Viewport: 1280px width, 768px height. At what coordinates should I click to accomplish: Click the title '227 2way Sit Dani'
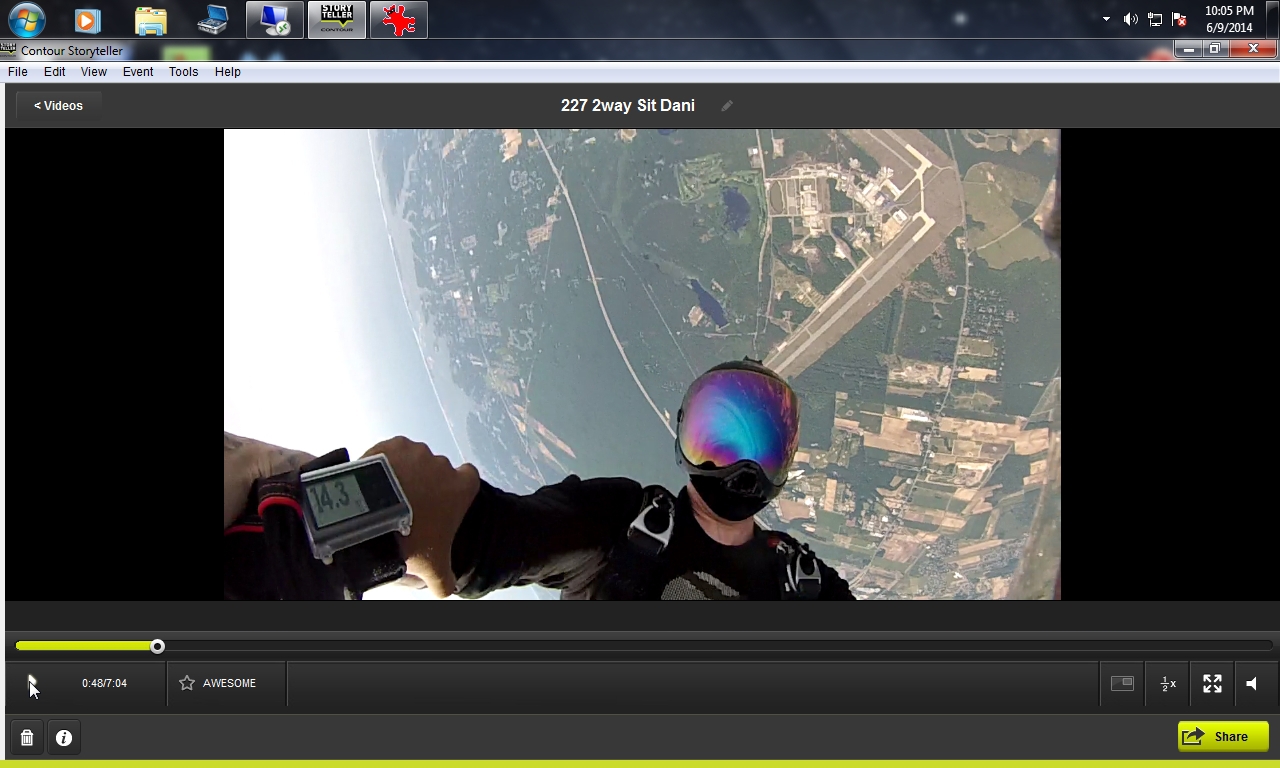(627, 105)
